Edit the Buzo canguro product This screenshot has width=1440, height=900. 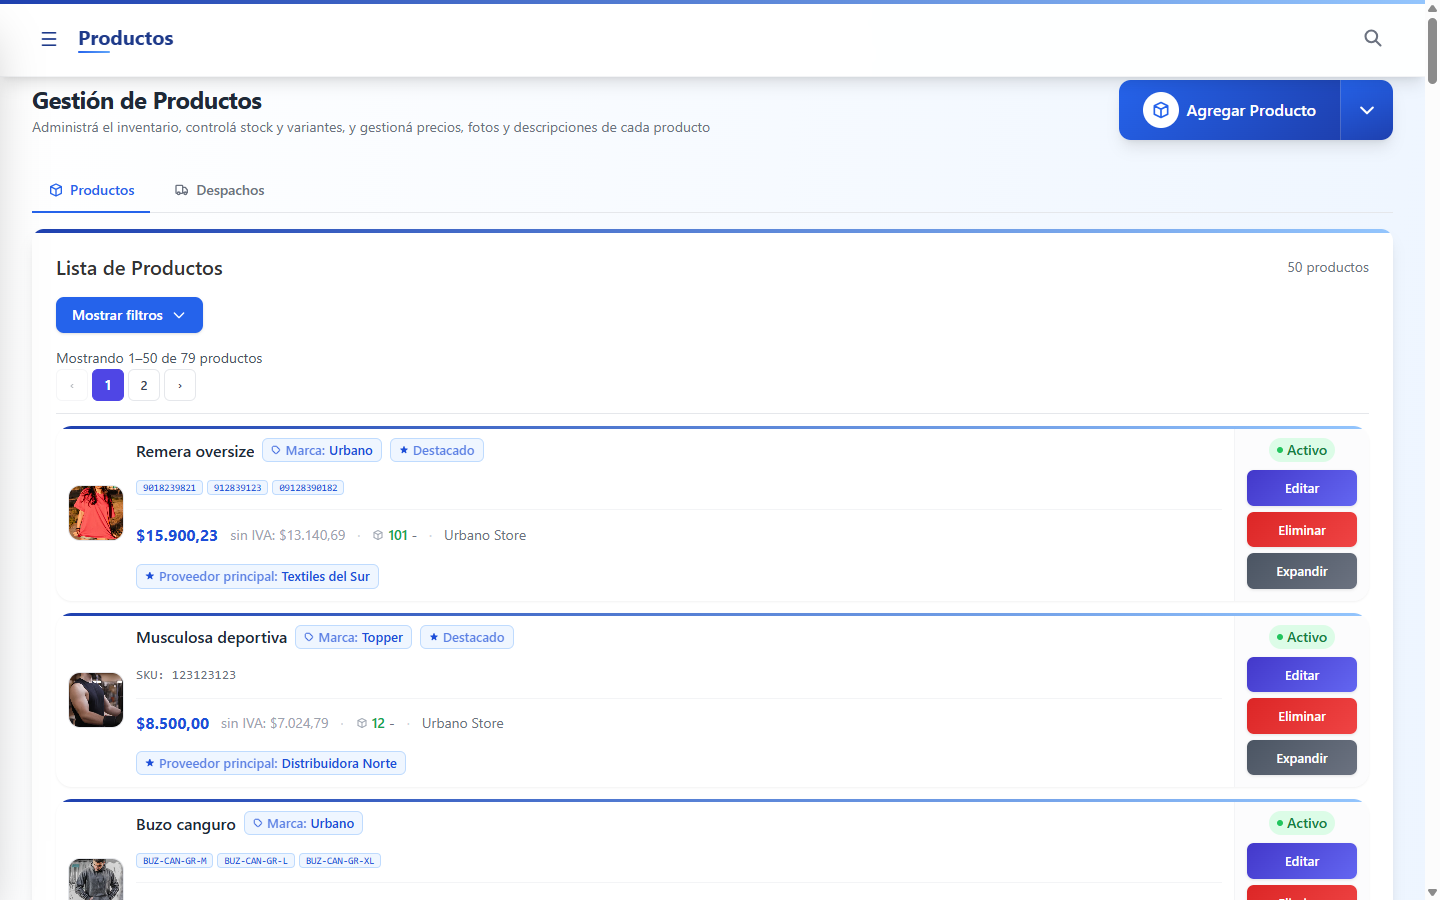pos(1302,861)
